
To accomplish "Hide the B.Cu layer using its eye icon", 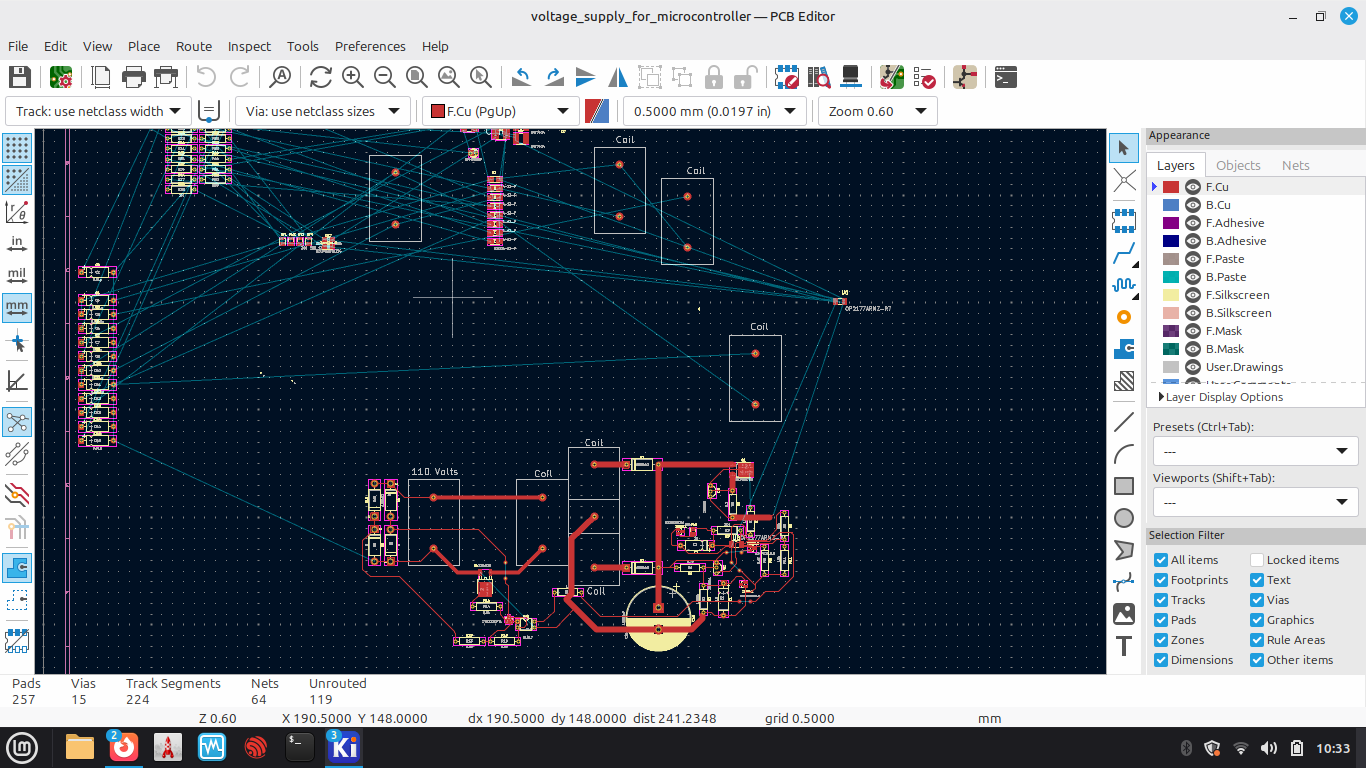I will coord(1192,205).
